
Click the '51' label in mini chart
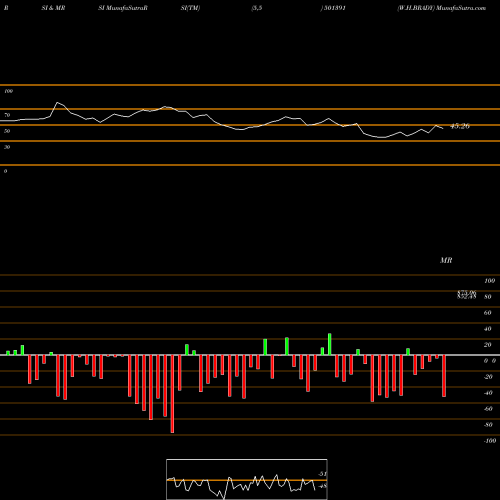322,474
